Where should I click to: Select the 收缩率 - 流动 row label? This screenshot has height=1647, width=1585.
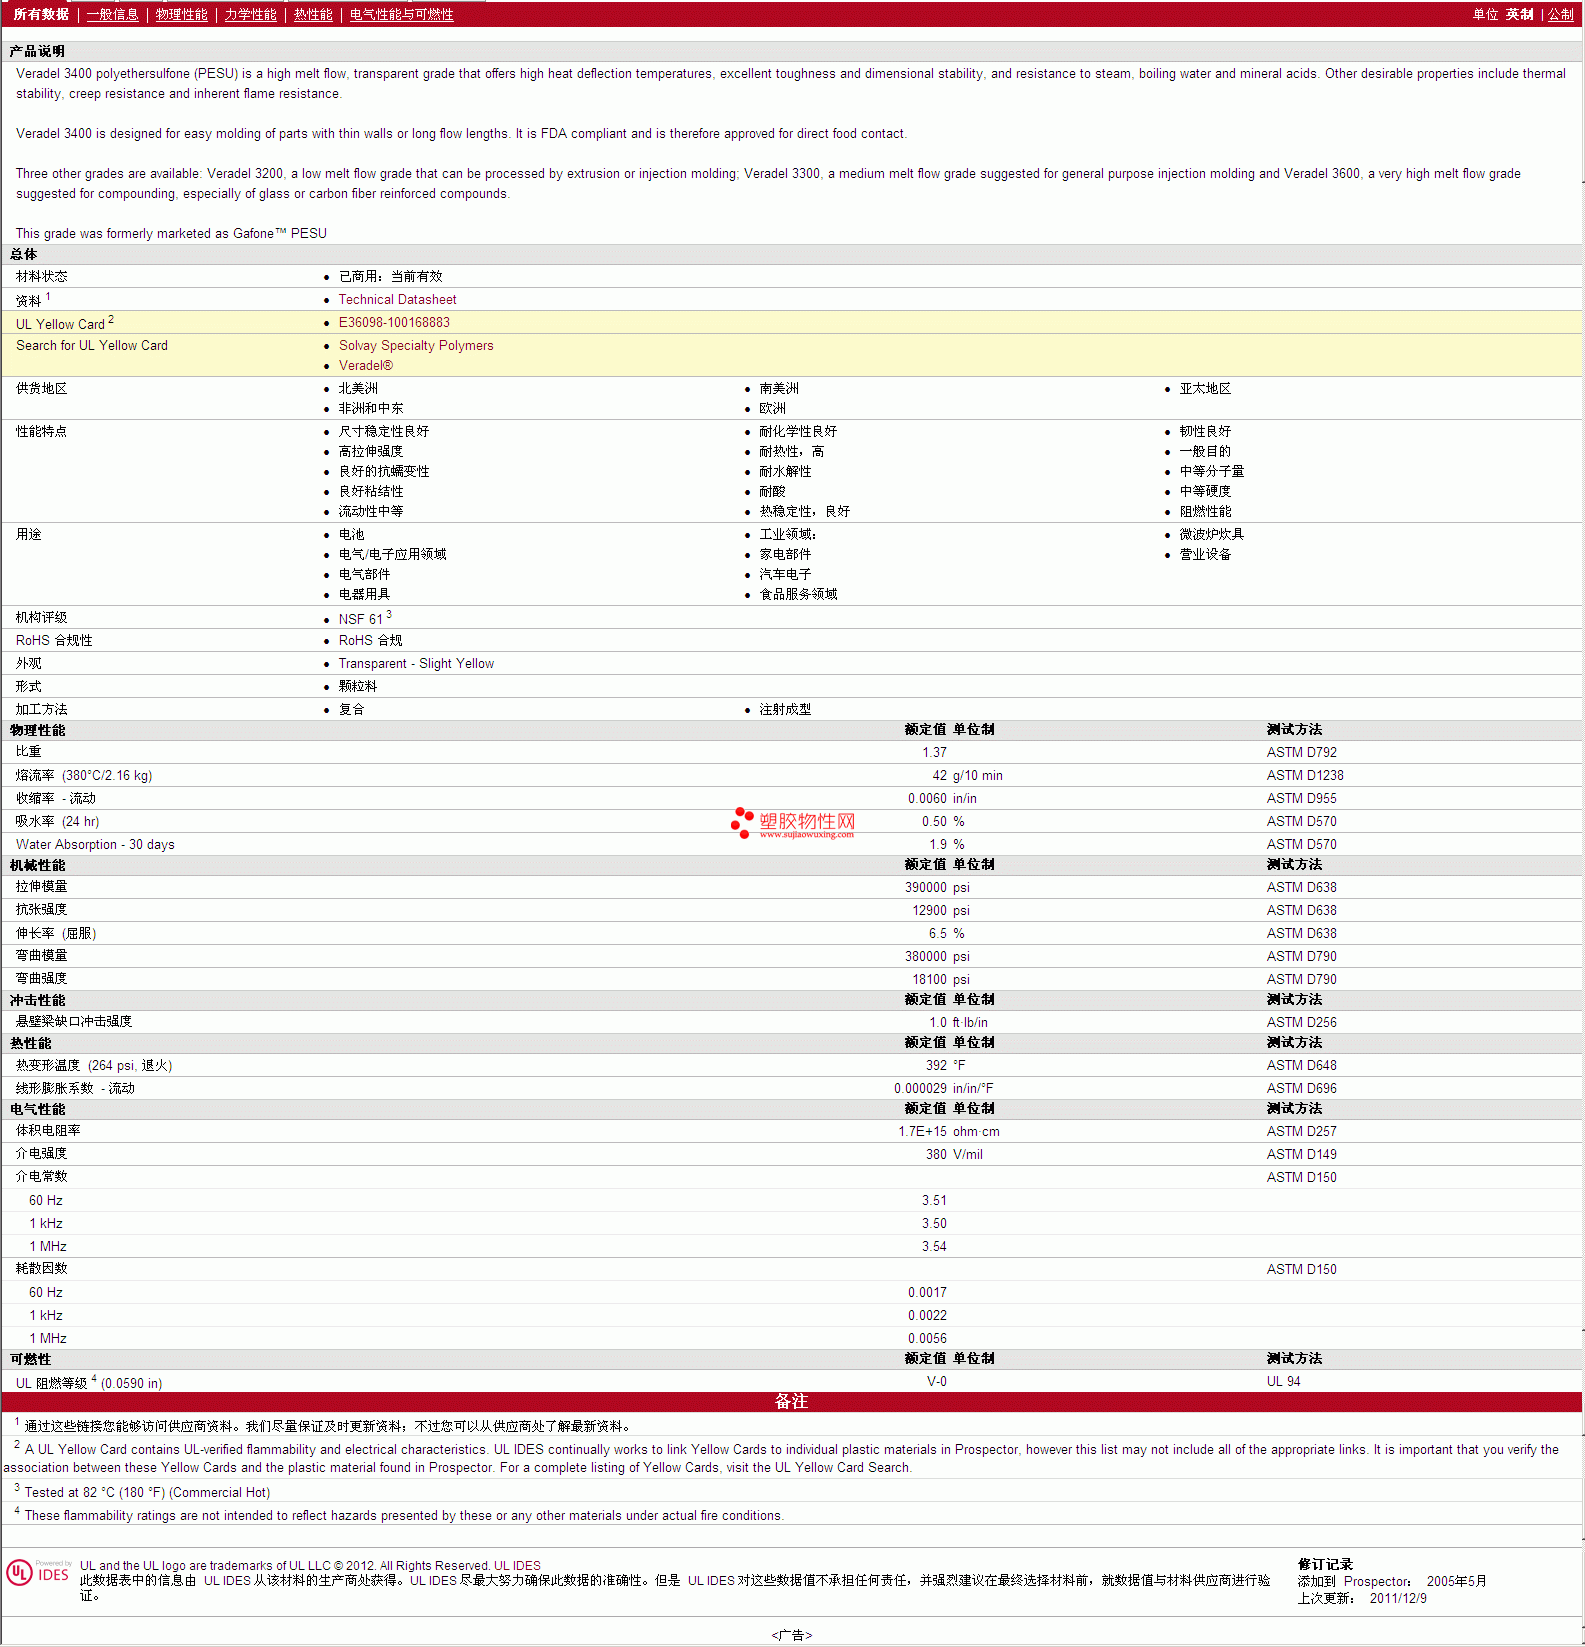[x=56, y=798]
